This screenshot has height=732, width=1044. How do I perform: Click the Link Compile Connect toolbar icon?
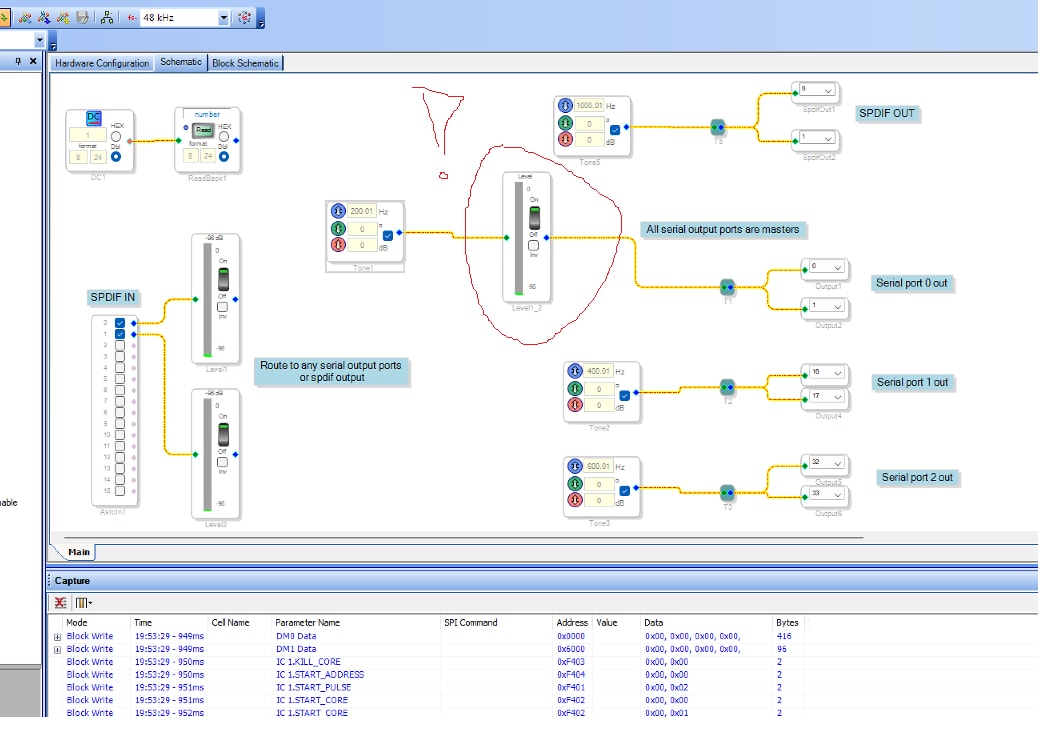pos(25,17)
